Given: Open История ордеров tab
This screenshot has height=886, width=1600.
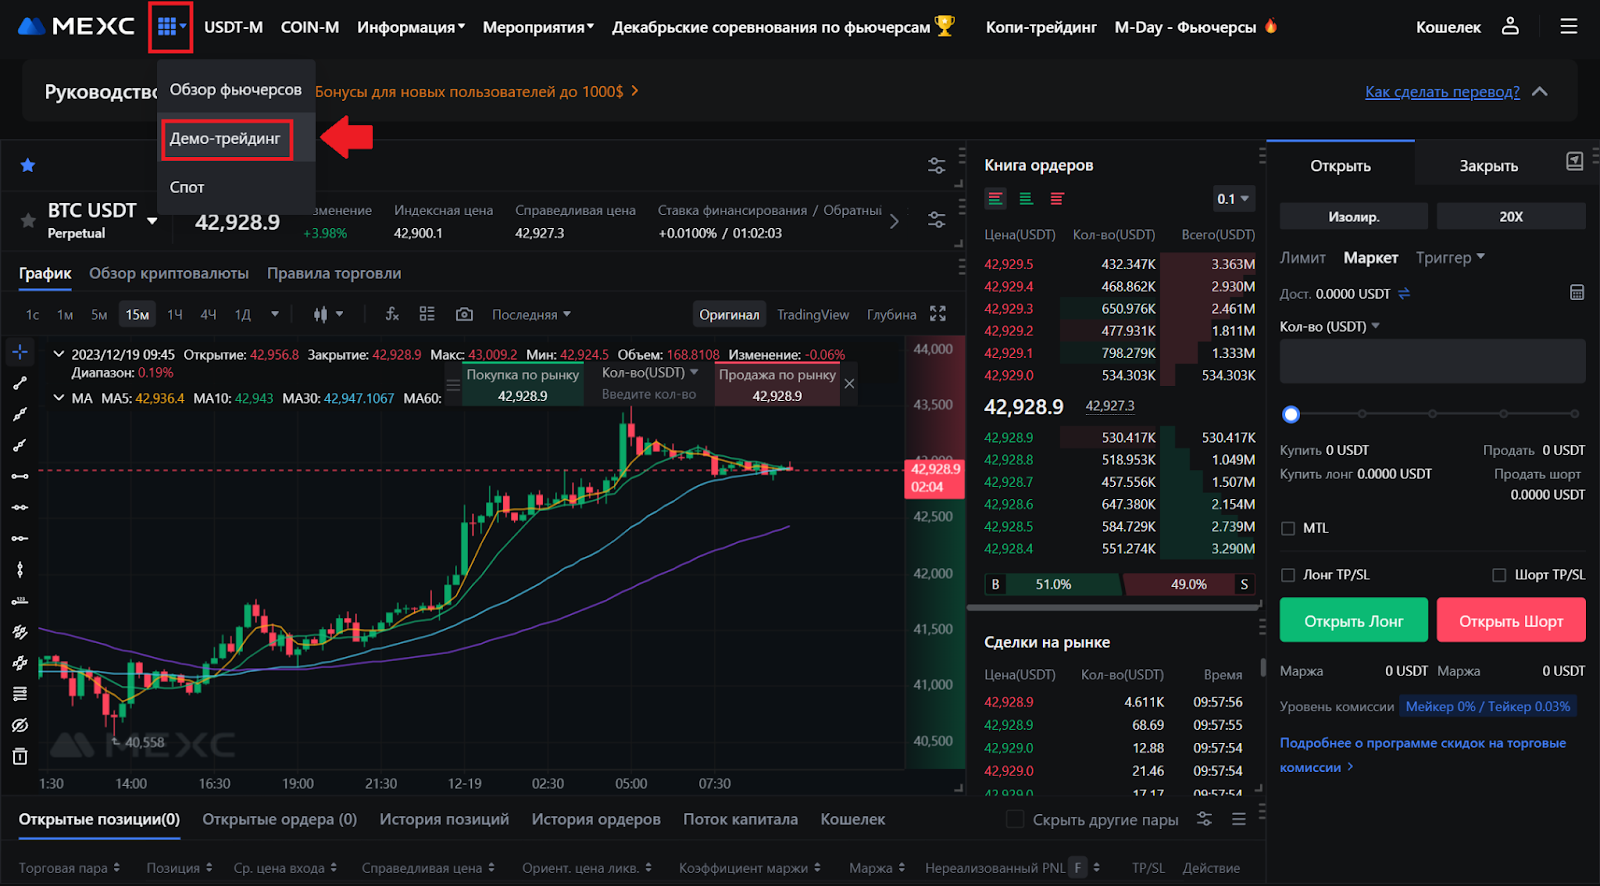Looking at the screenshot, I should click(596, 819).
